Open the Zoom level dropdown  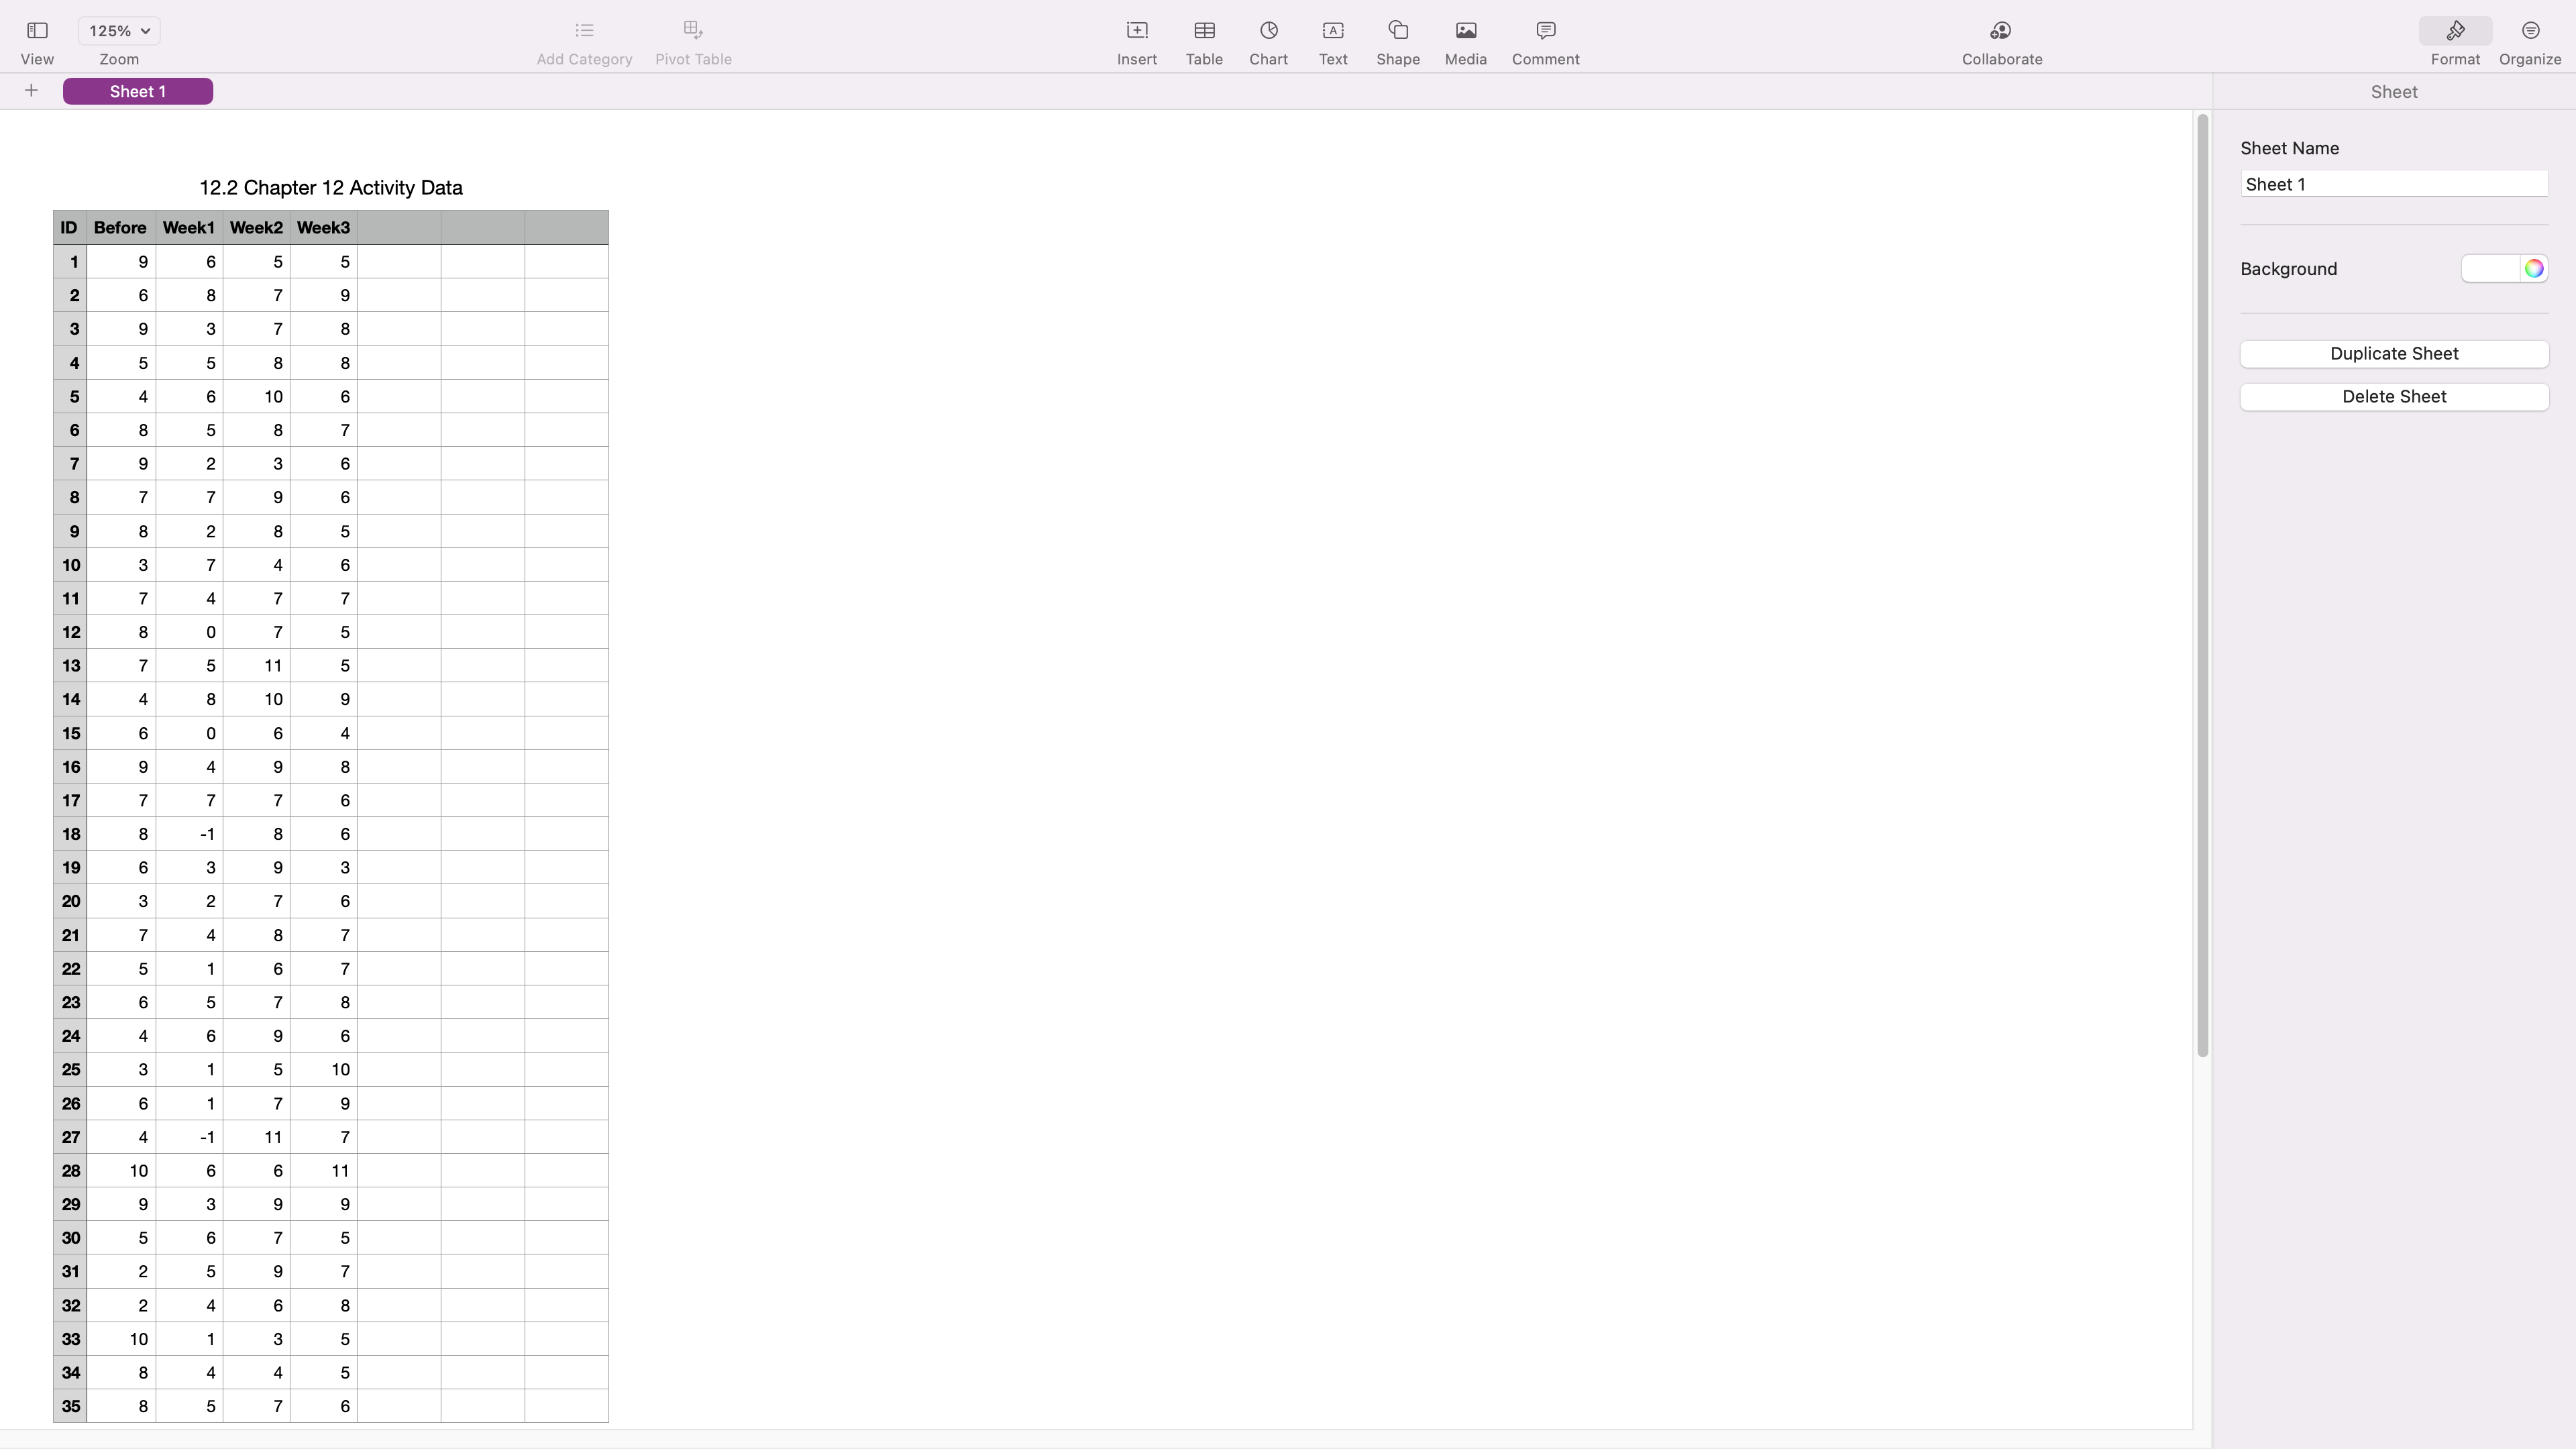pyautogui.click(x=119, y=30)
